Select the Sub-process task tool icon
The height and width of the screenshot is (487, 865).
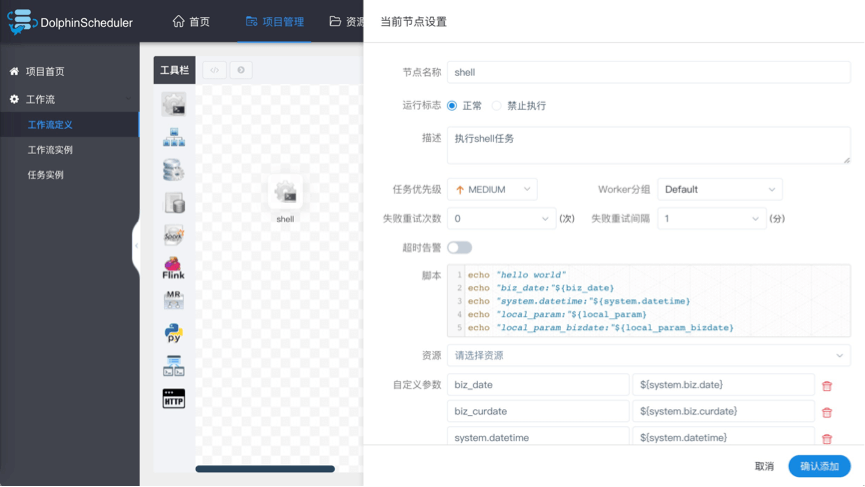coord(174,137)
